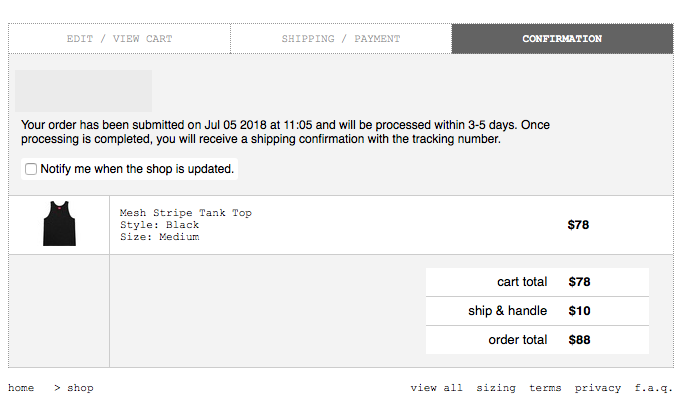Image resolution: width=695 pixels, height=414 pixels.
Task: Enable notify me when shop is updated
Action: point(31,169)
